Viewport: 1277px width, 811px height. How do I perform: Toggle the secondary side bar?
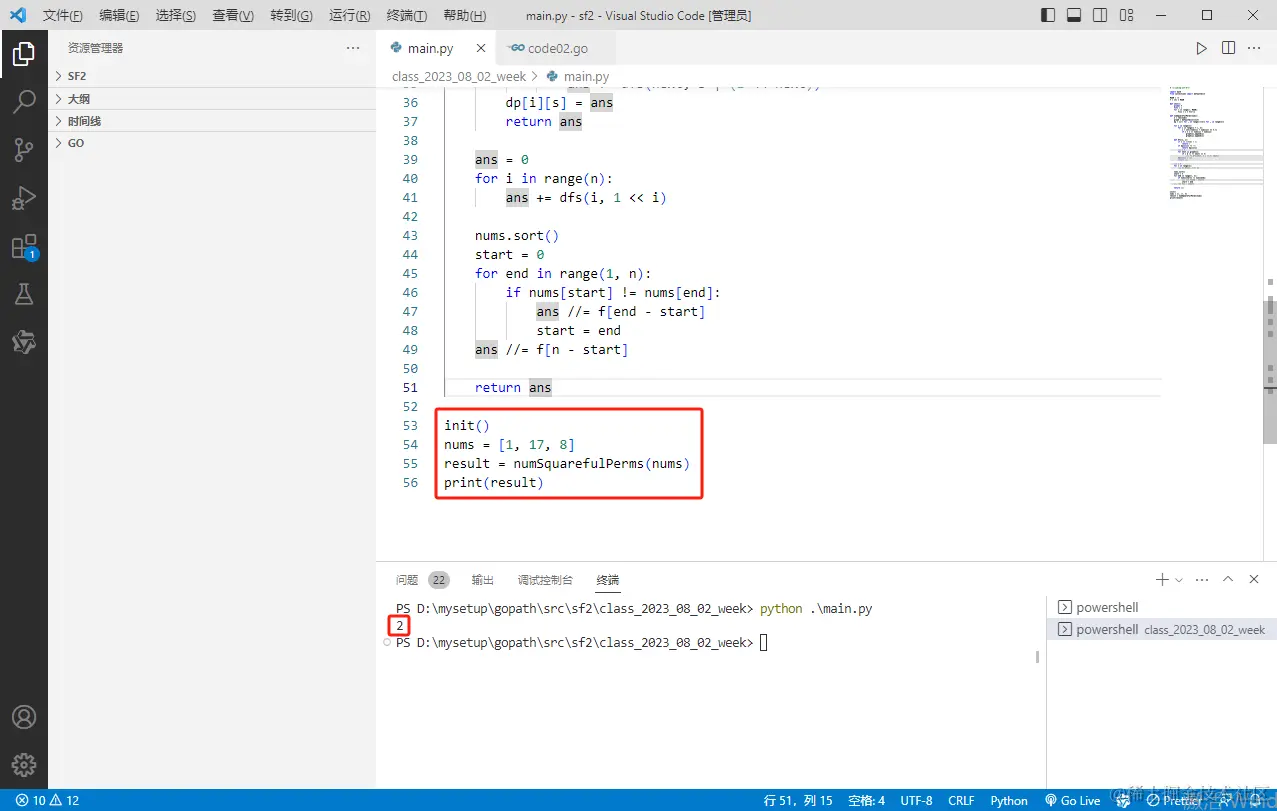[x=1100, y=15]
